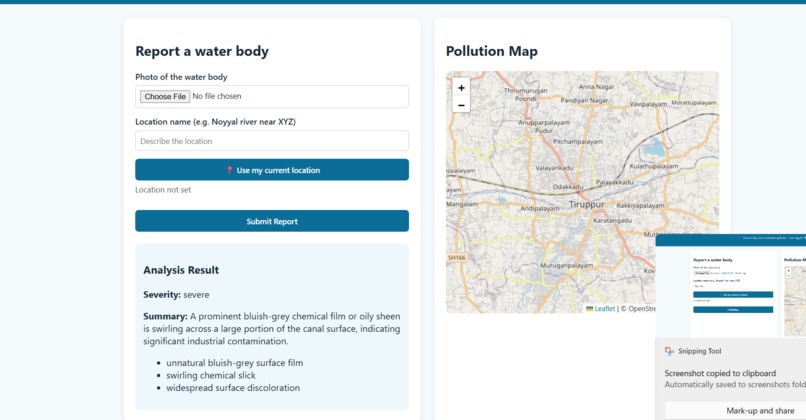Click the Submit Report button
The image size is (806, 420).
pos(272,221)
